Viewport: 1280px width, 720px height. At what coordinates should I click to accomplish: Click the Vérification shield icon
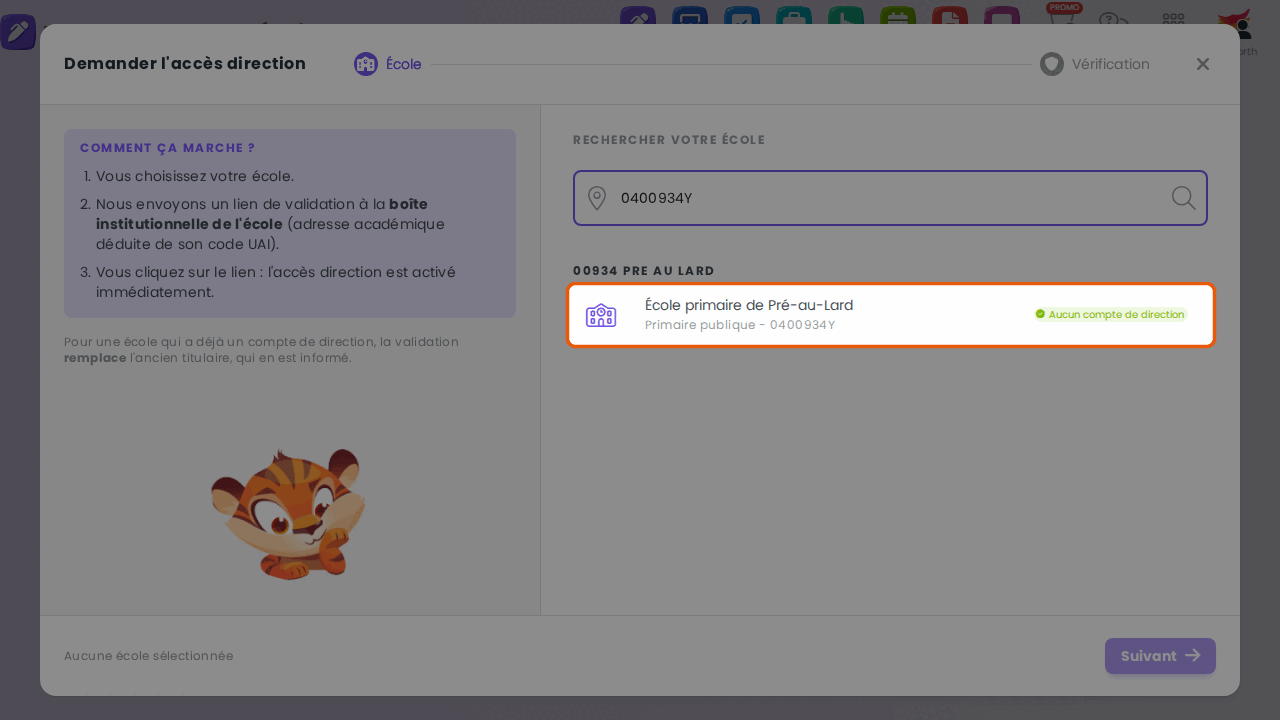click(1052, 64)
